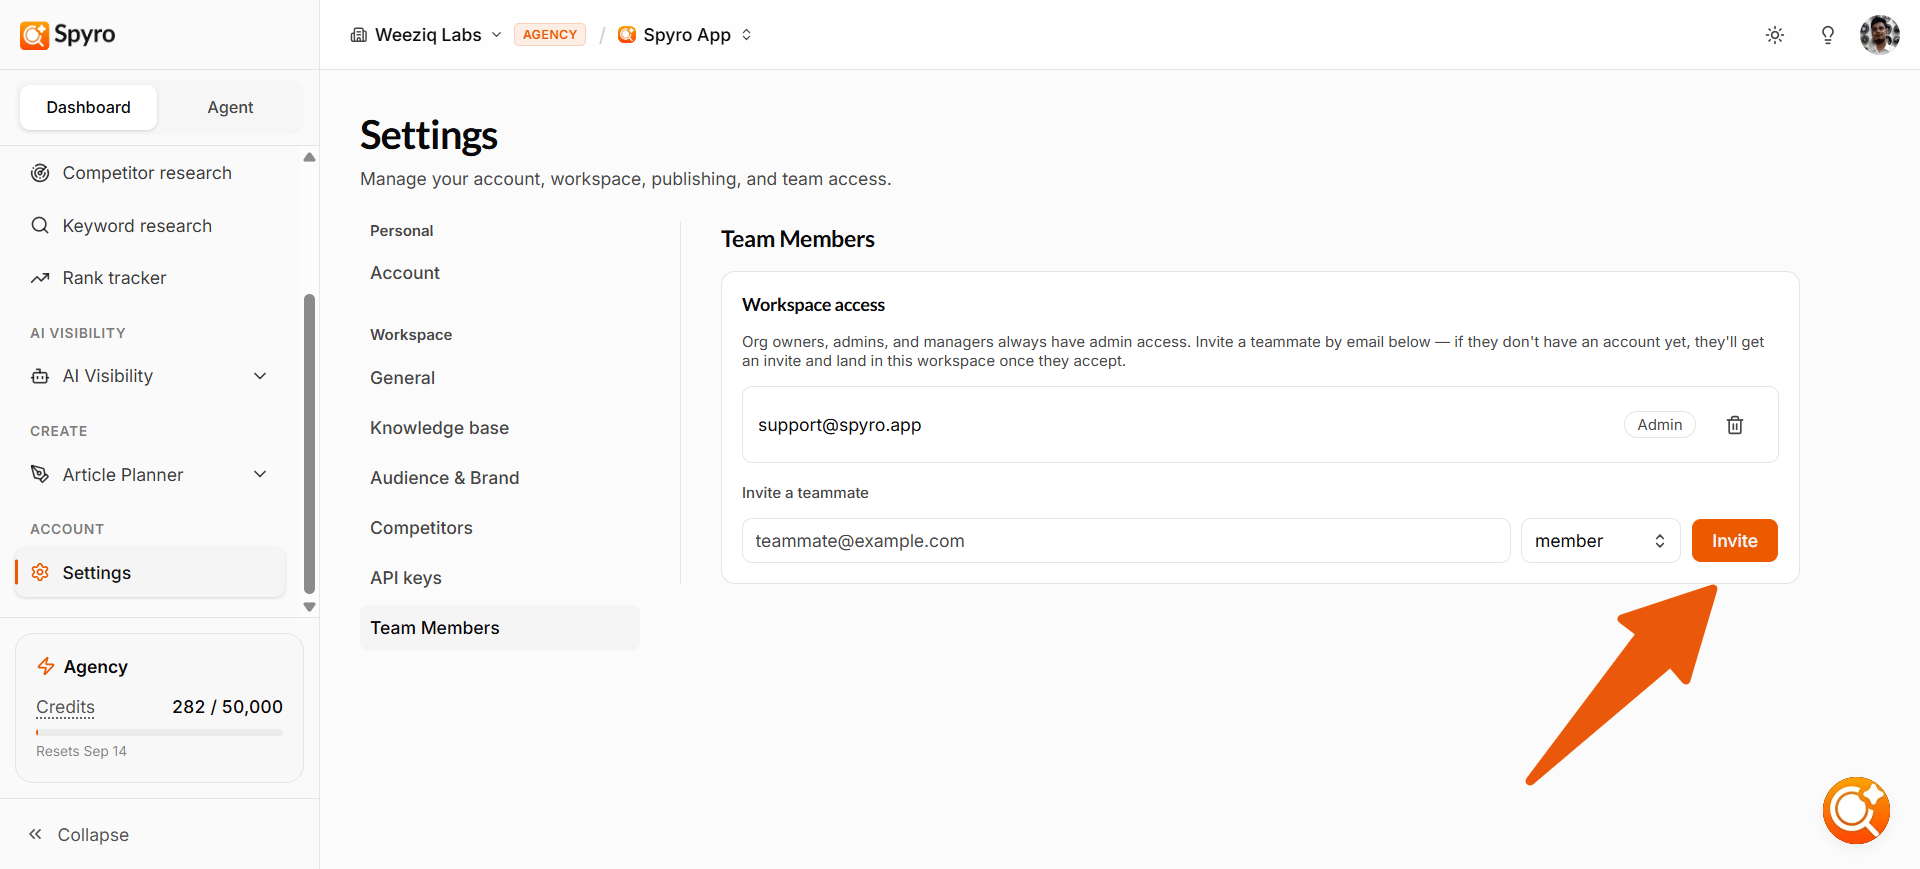Open the user profile avatar
Viewport: 1920px width, 869px height.
[x=1880, y=35]
